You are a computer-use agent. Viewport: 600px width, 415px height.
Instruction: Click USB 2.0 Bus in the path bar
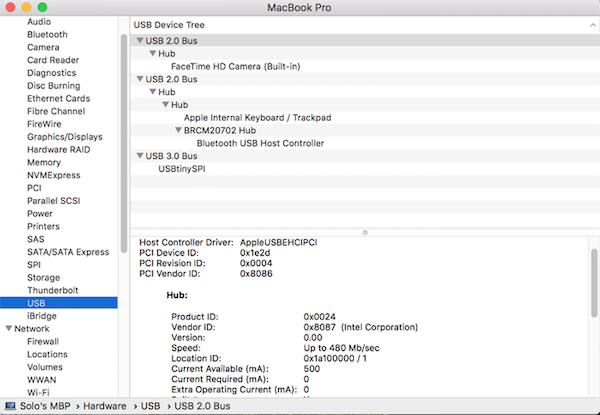click(x=202, y=406)
